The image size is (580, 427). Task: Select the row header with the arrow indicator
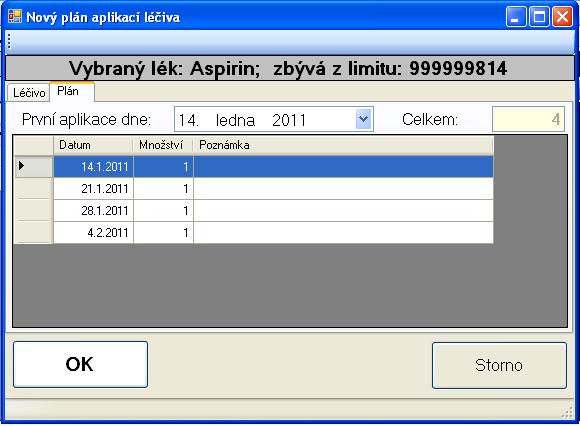(33, 166)
